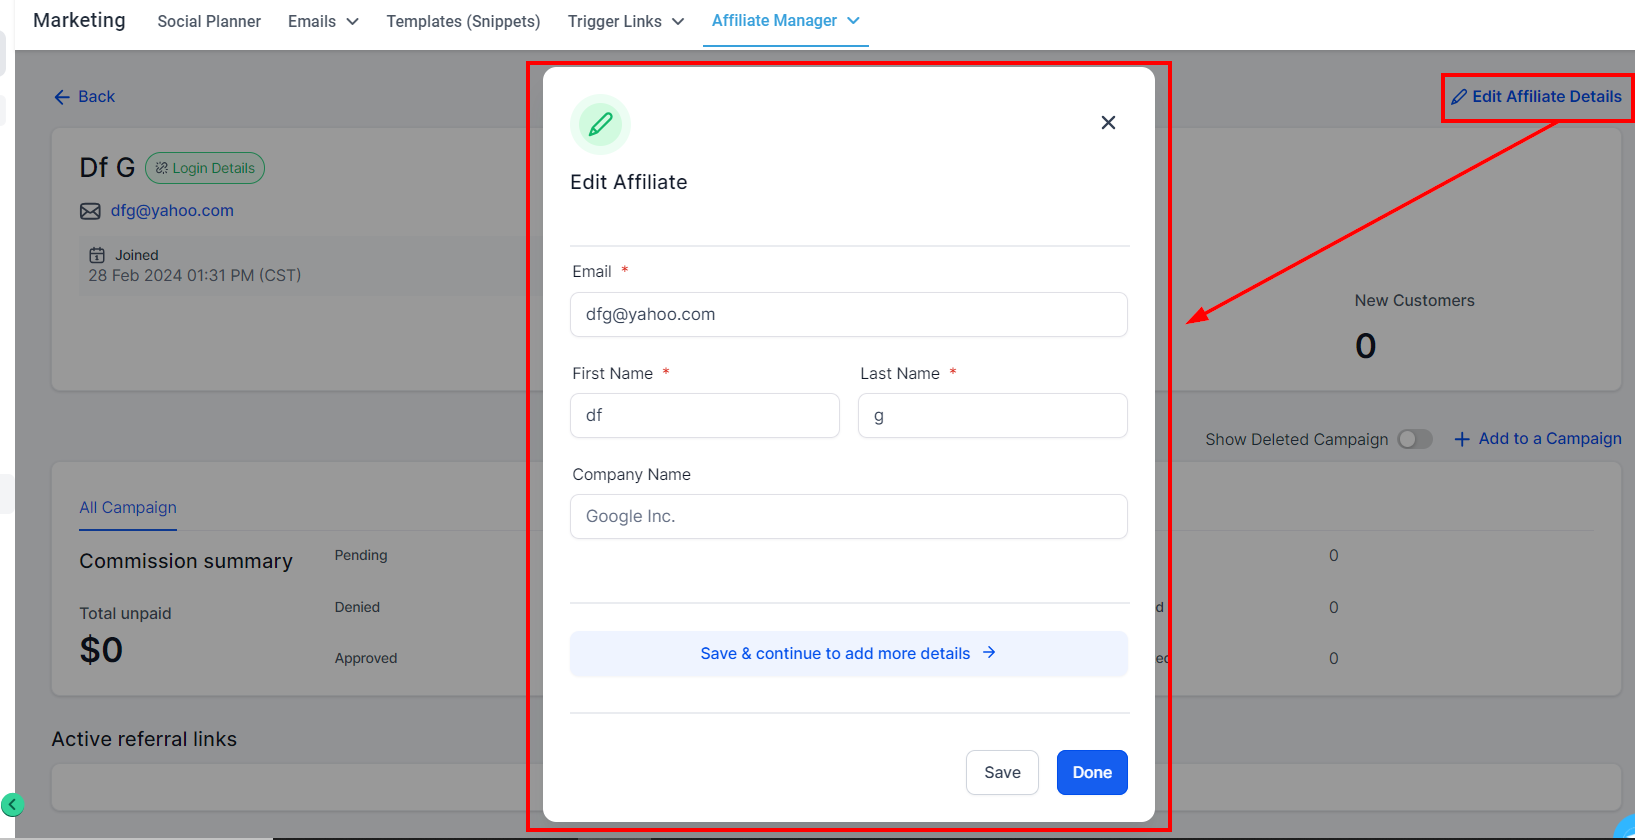Click the blue Done button

coord(1092,772)
